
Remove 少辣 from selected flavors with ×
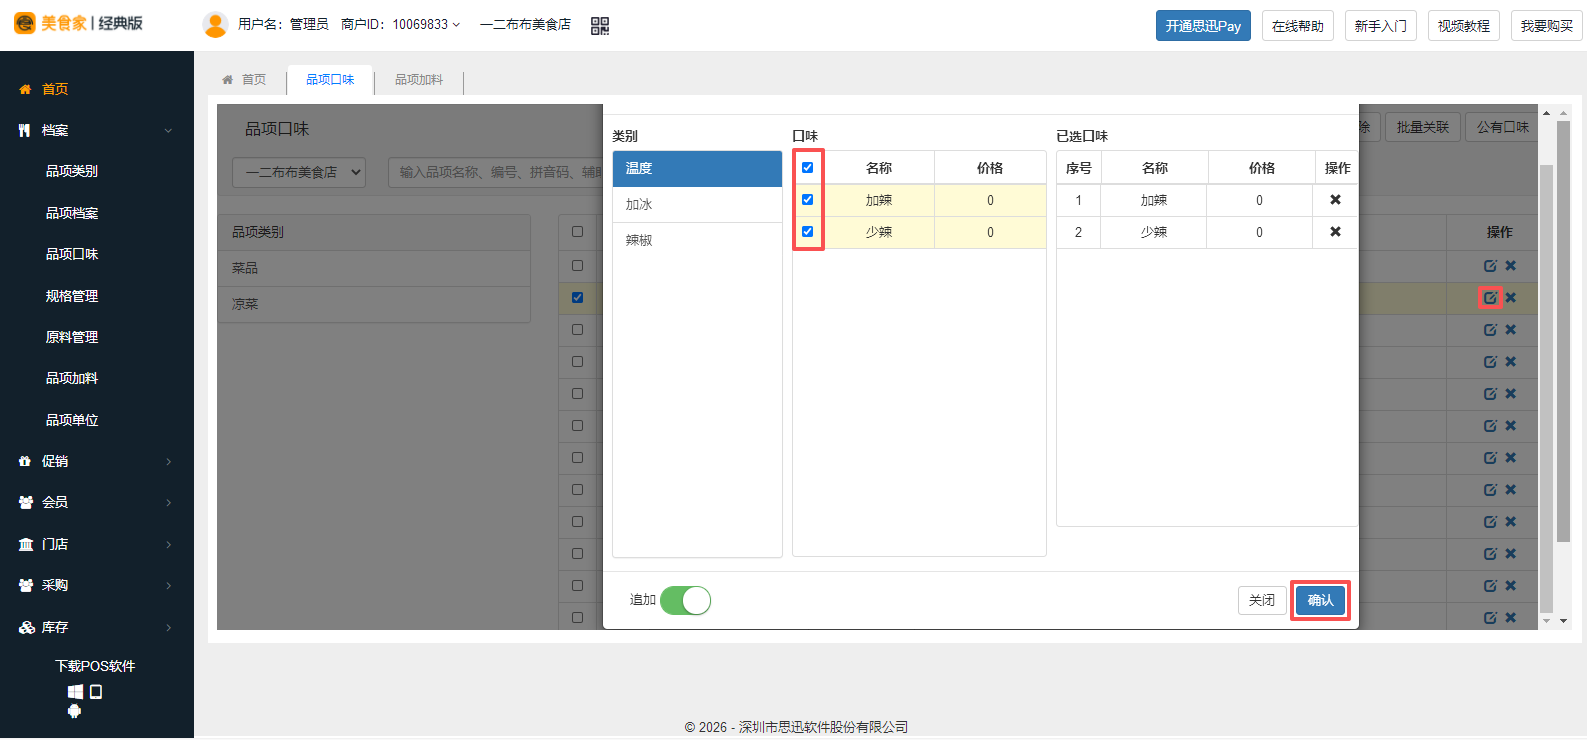click(x=1335, y=232)
